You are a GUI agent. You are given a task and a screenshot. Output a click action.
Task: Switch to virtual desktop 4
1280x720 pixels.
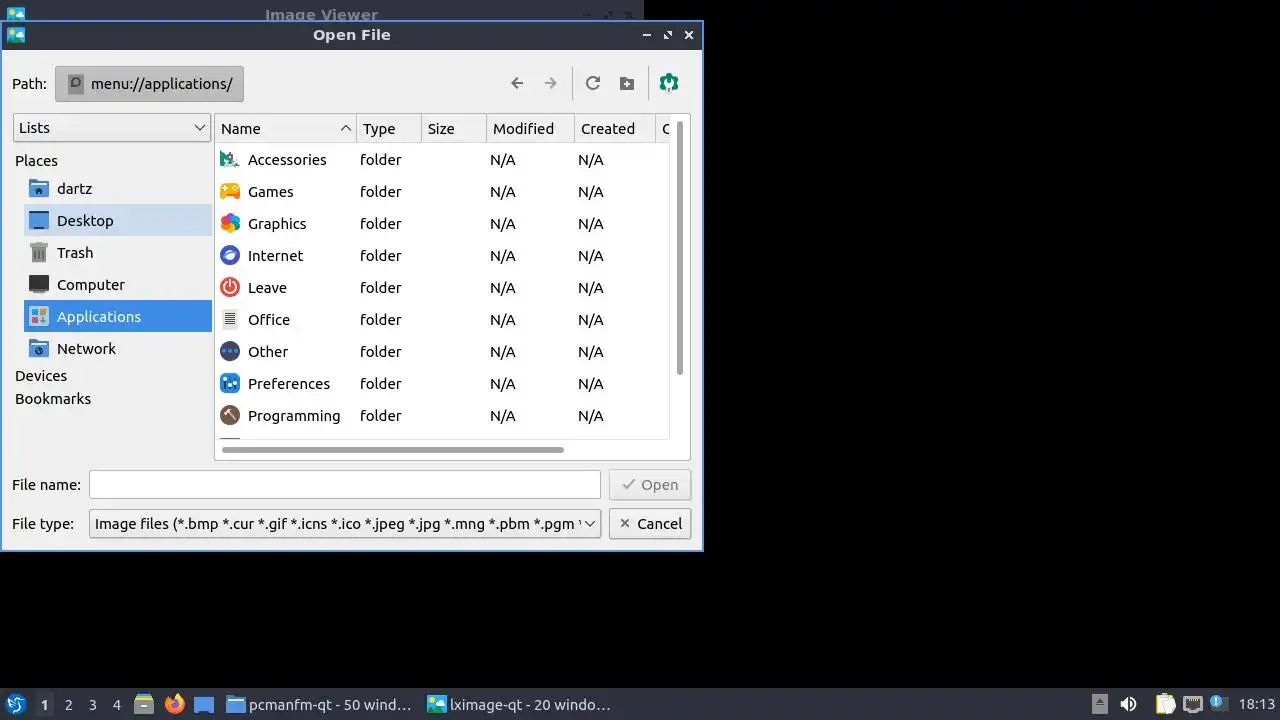coord(116,704)
